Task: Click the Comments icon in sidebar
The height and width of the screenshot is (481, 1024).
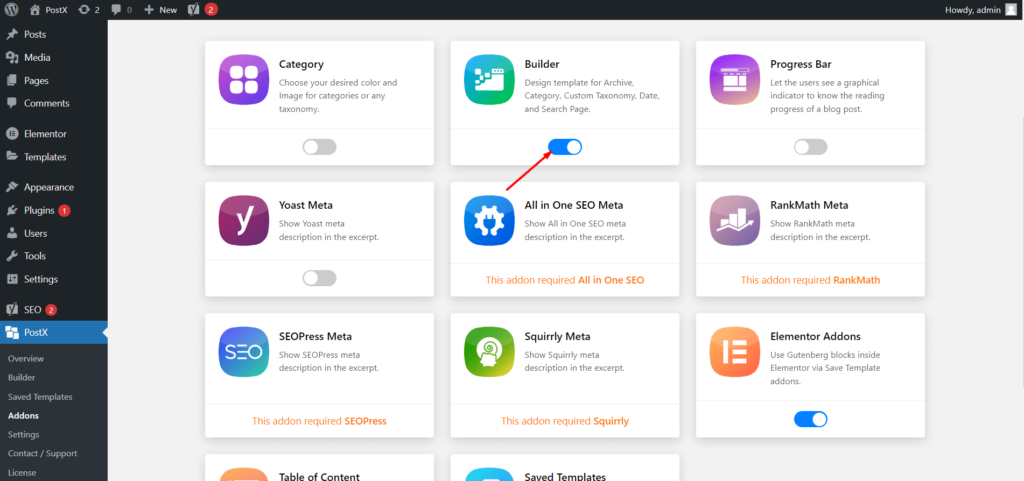Action: [x=12, y=103]
